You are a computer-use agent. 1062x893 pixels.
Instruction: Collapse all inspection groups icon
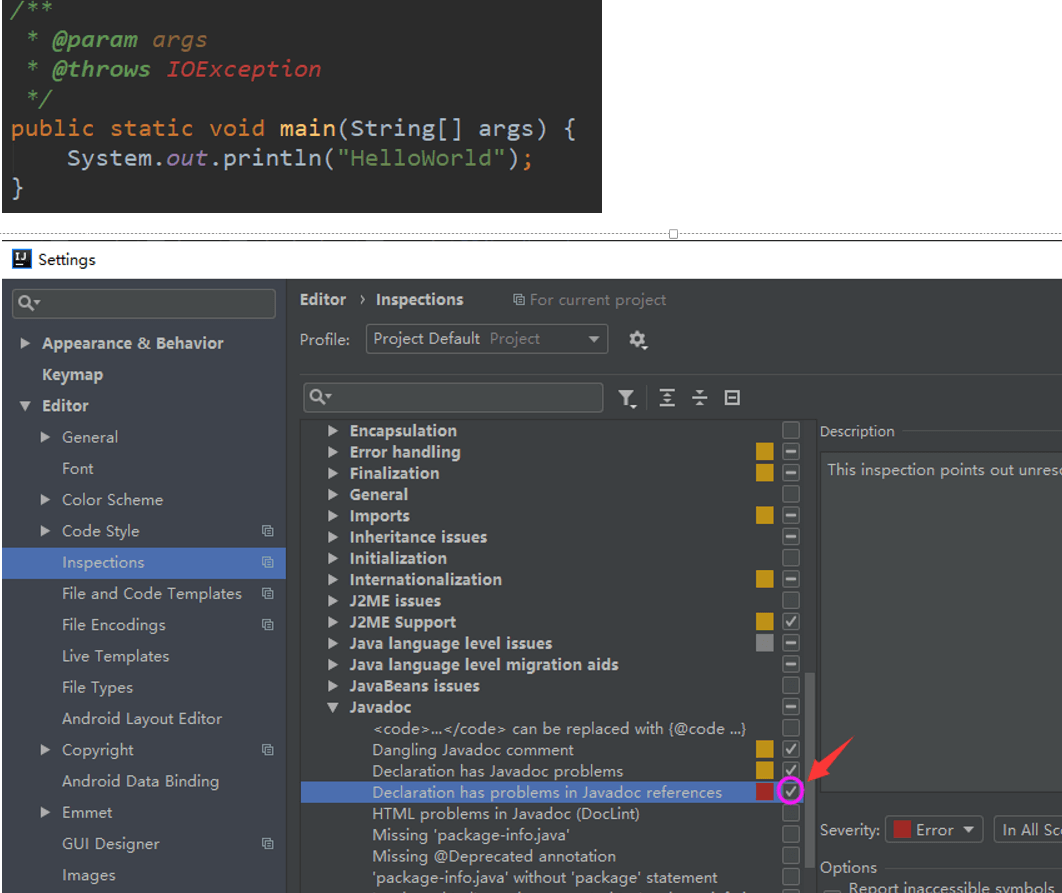700,398
